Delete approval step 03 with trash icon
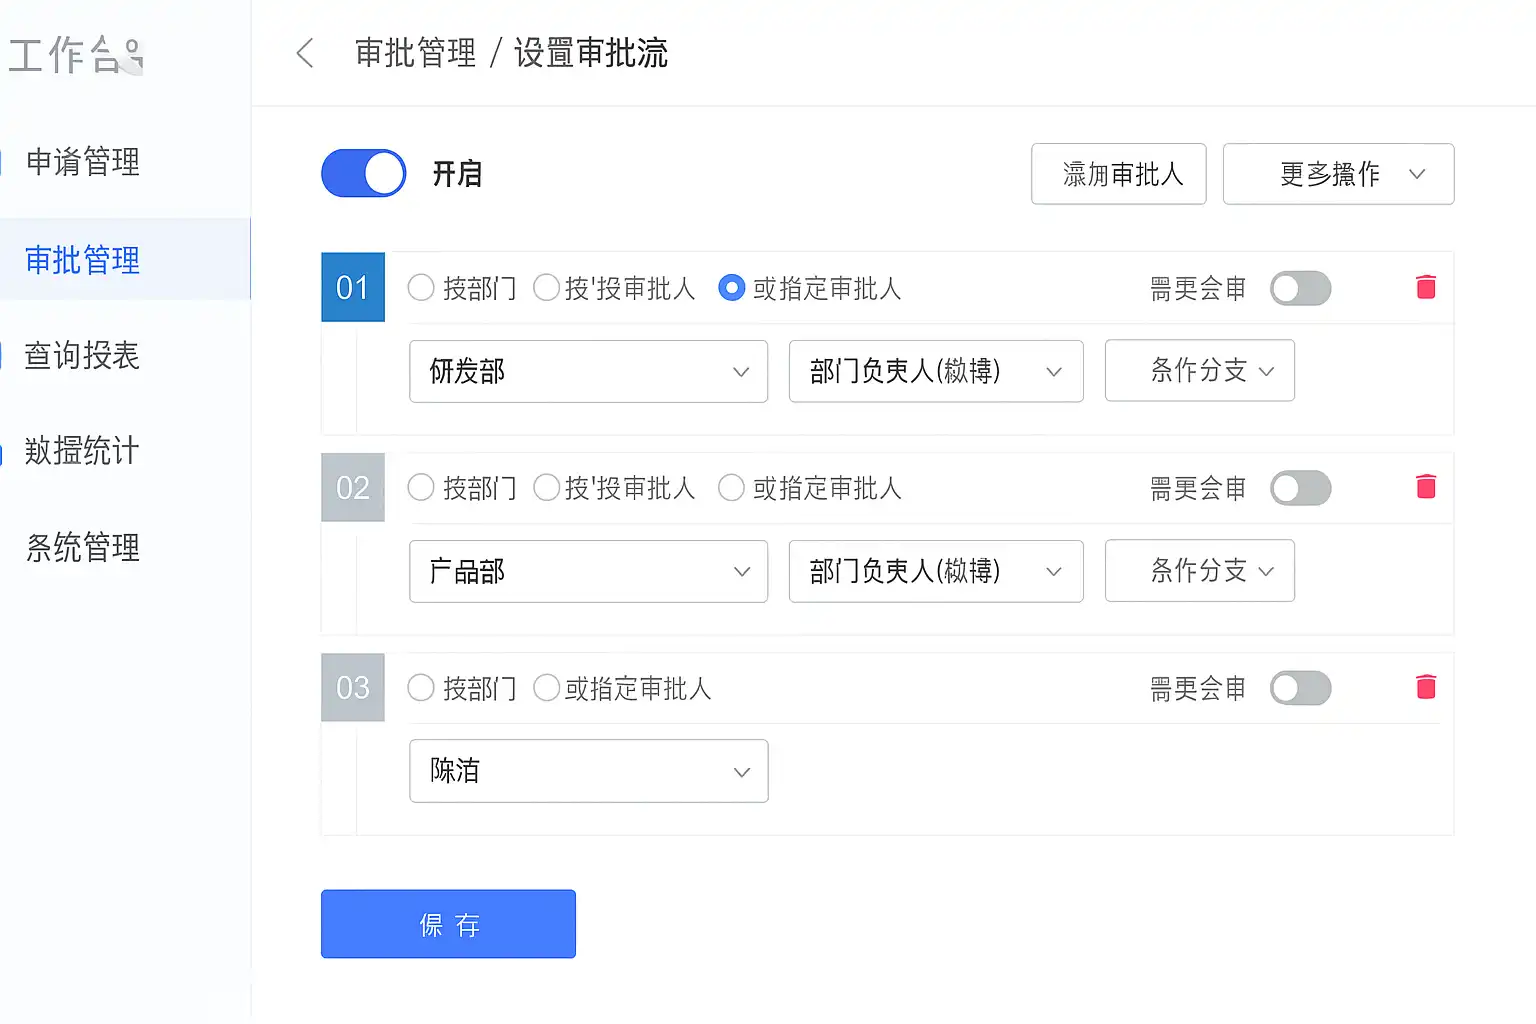1536x1024 pixels. (1426, 687)
